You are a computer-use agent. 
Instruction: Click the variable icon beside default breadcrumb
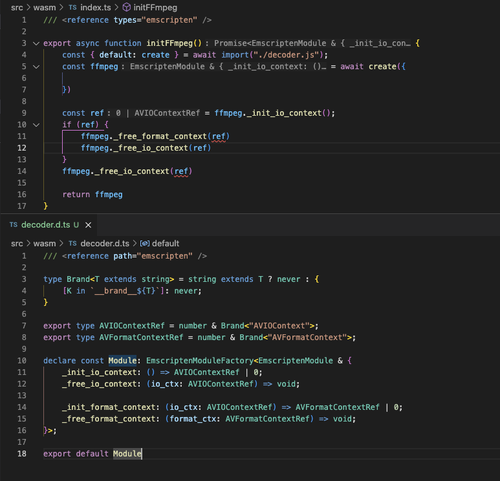click(x=144, y=244)
